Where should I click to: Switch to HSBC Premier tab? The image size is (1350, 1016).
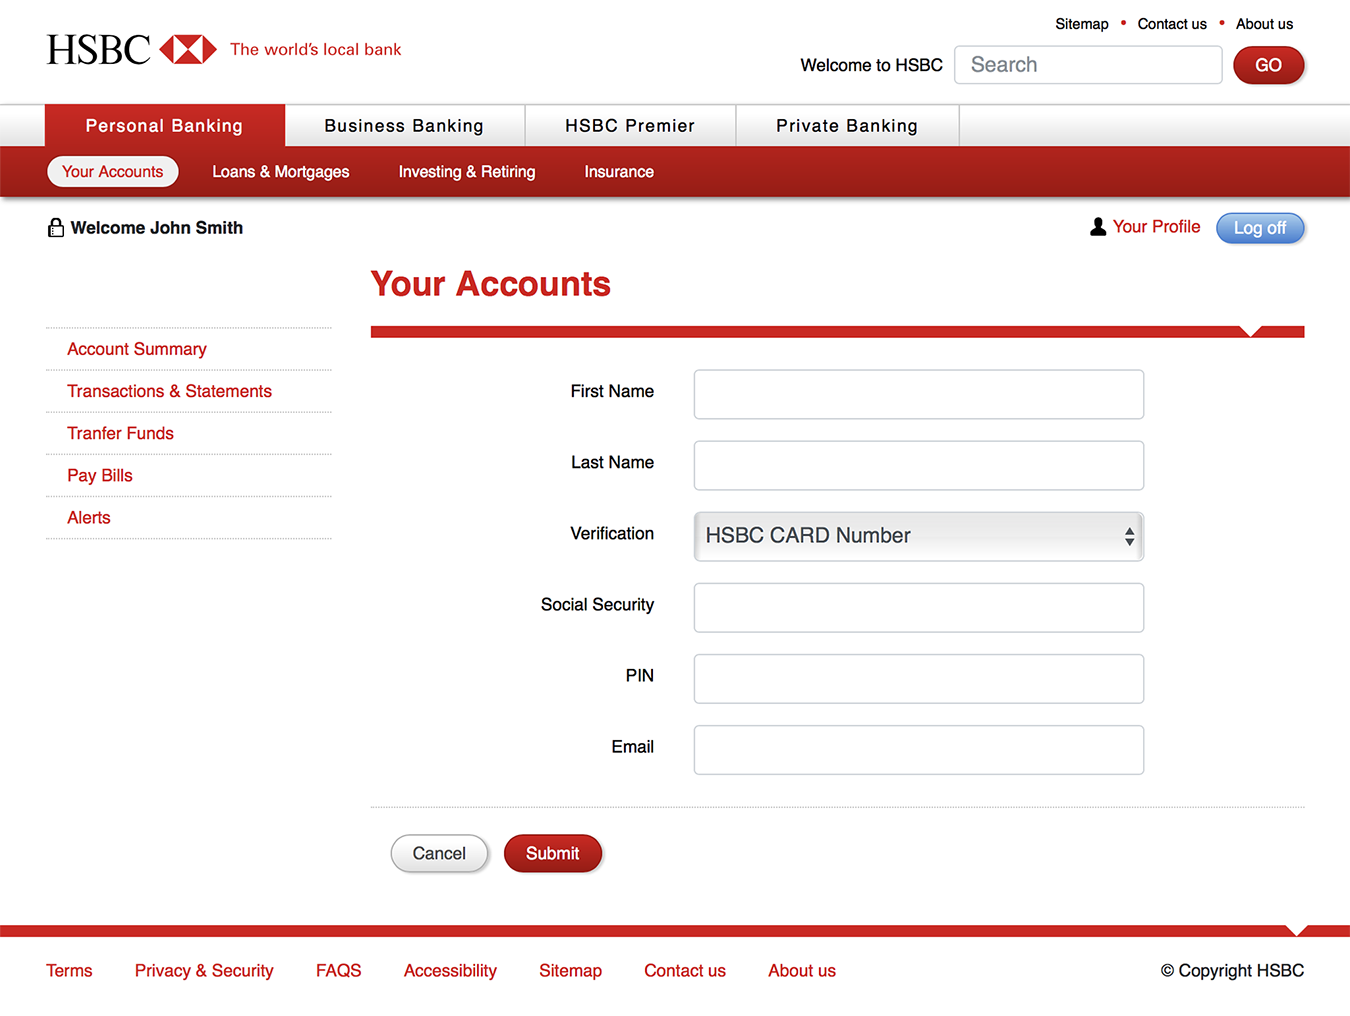pos(630,126)
